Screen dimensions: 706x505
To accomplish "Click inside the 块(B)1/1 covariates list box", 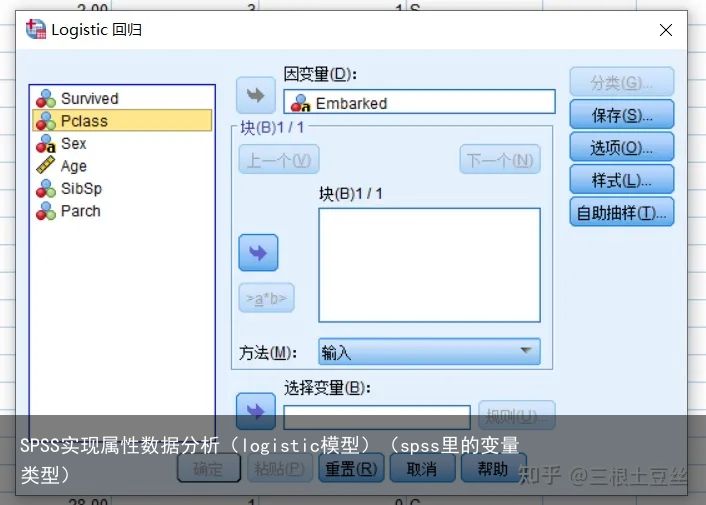I will (430, 265).
